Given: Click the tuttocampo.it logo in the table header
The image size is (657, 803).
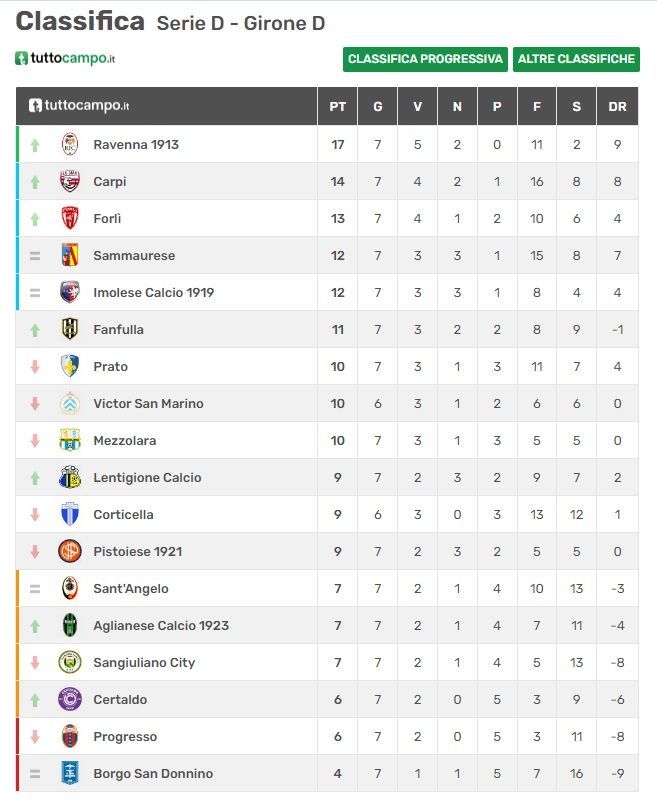Looking at the screenshot, I should point(79,105).
